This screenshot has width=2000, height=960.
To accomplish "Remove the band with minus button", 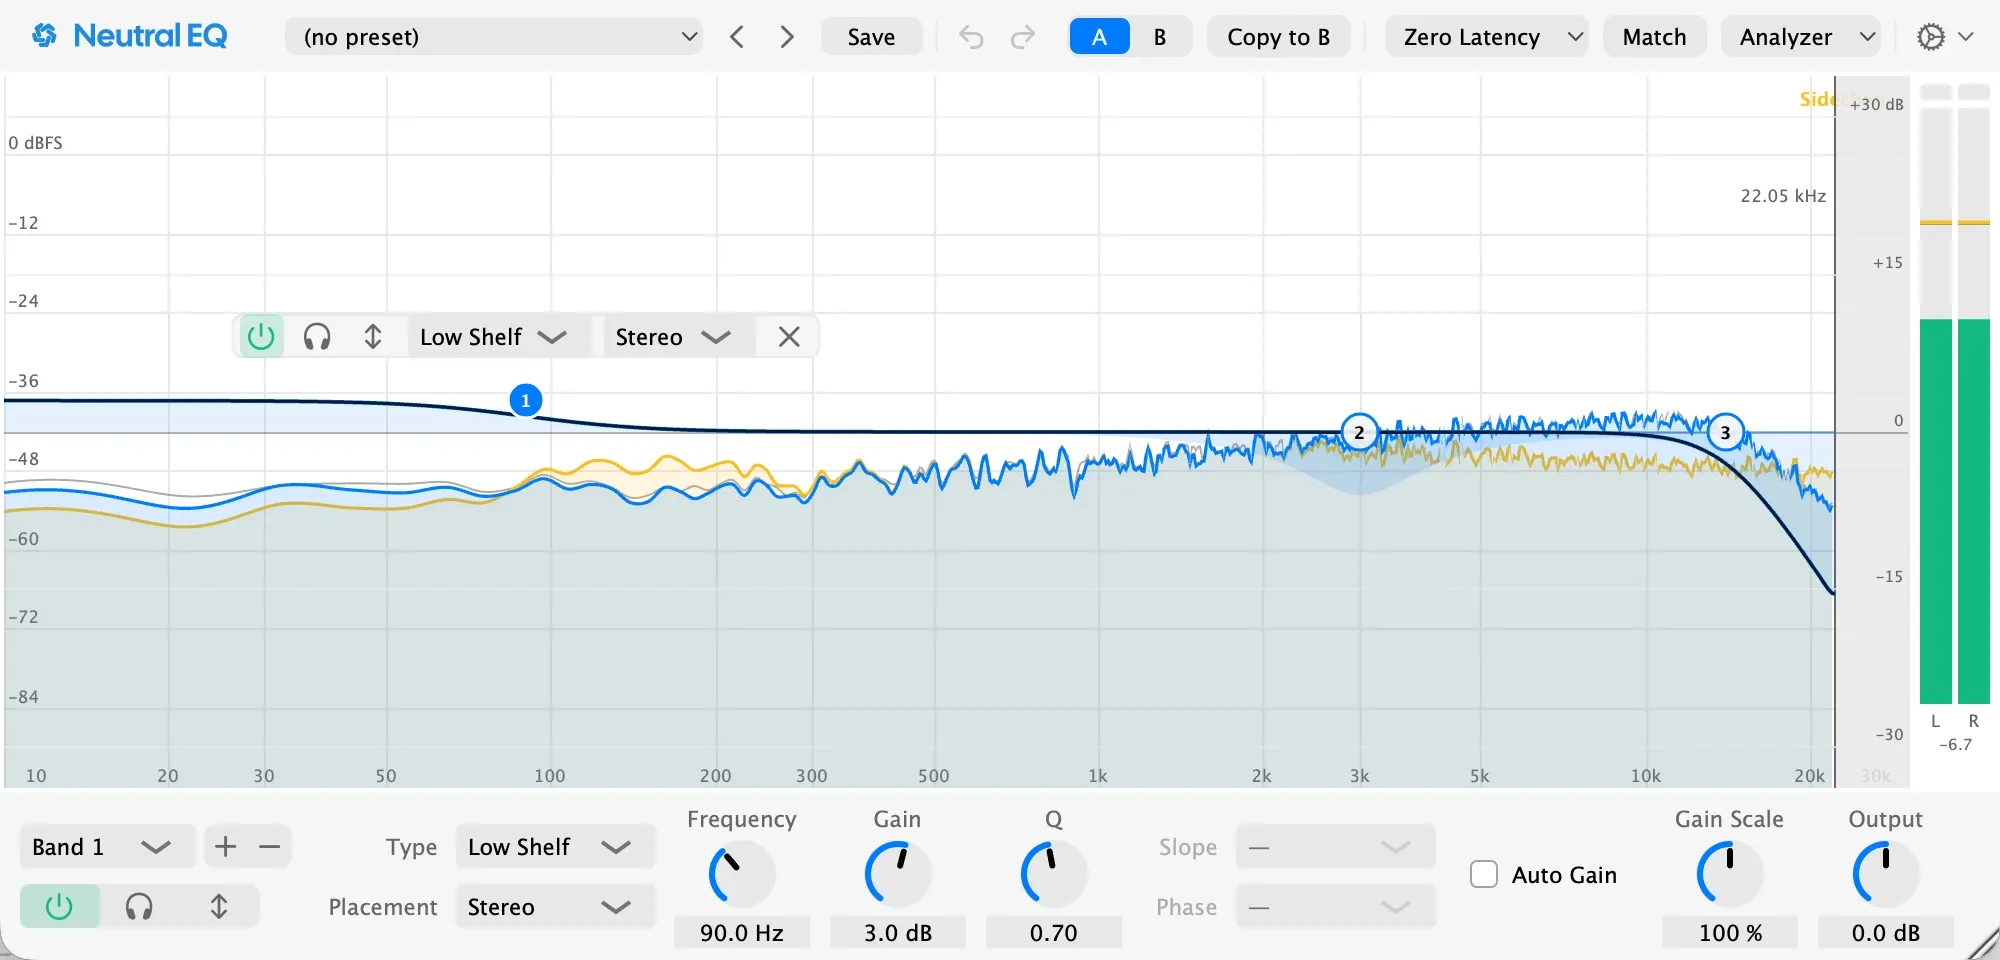I will click(269, 847).
